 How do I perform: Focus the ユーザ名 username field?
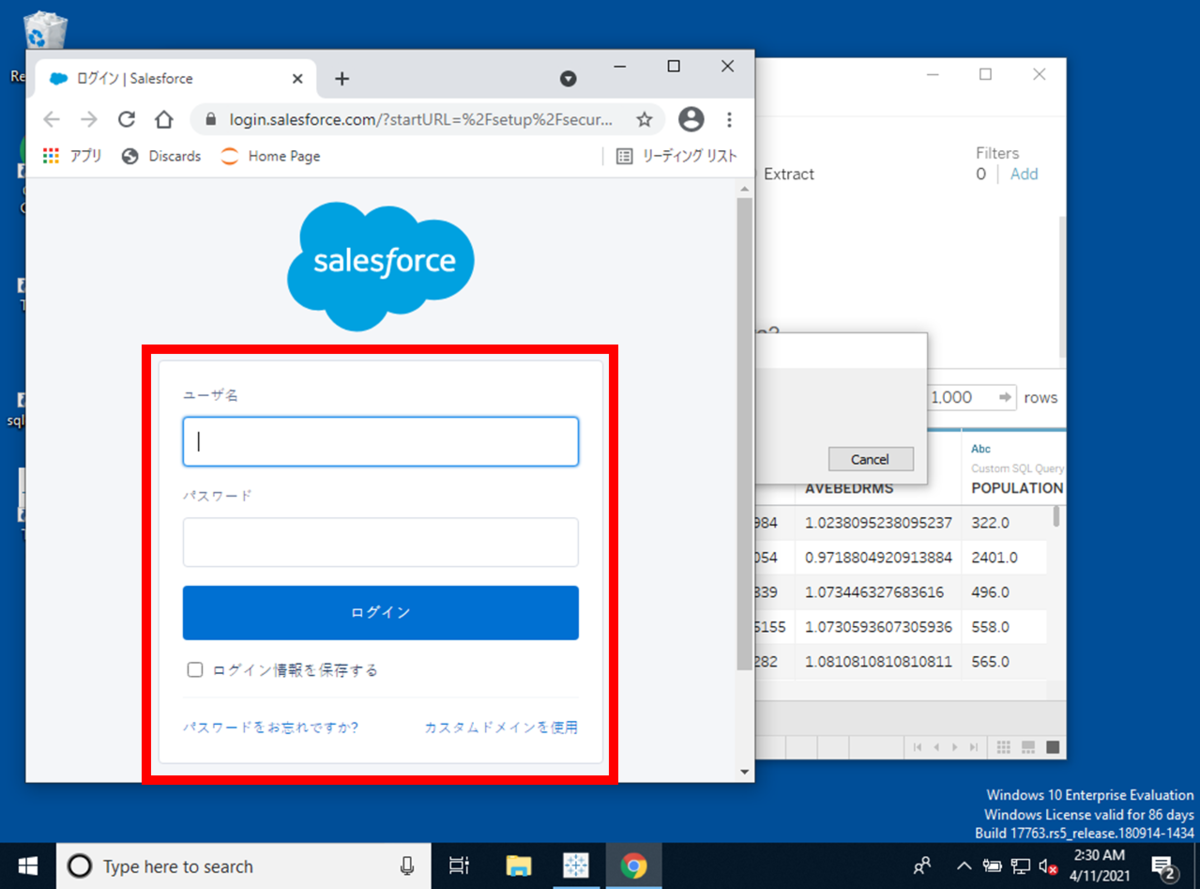point(380,442)
